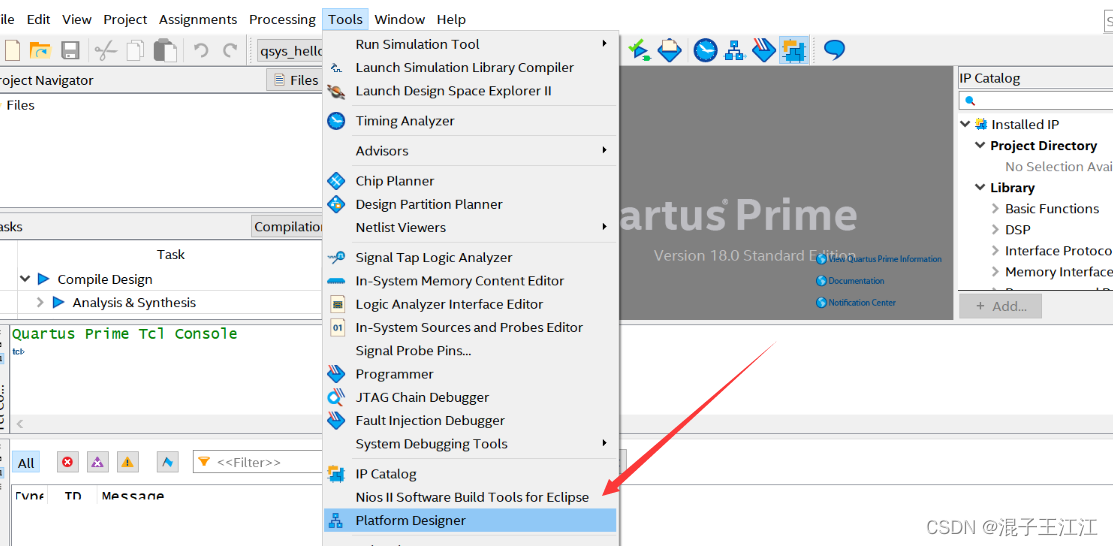Expand the Analysis & Synthesis task
The image size is (1113, 546).
40,302
